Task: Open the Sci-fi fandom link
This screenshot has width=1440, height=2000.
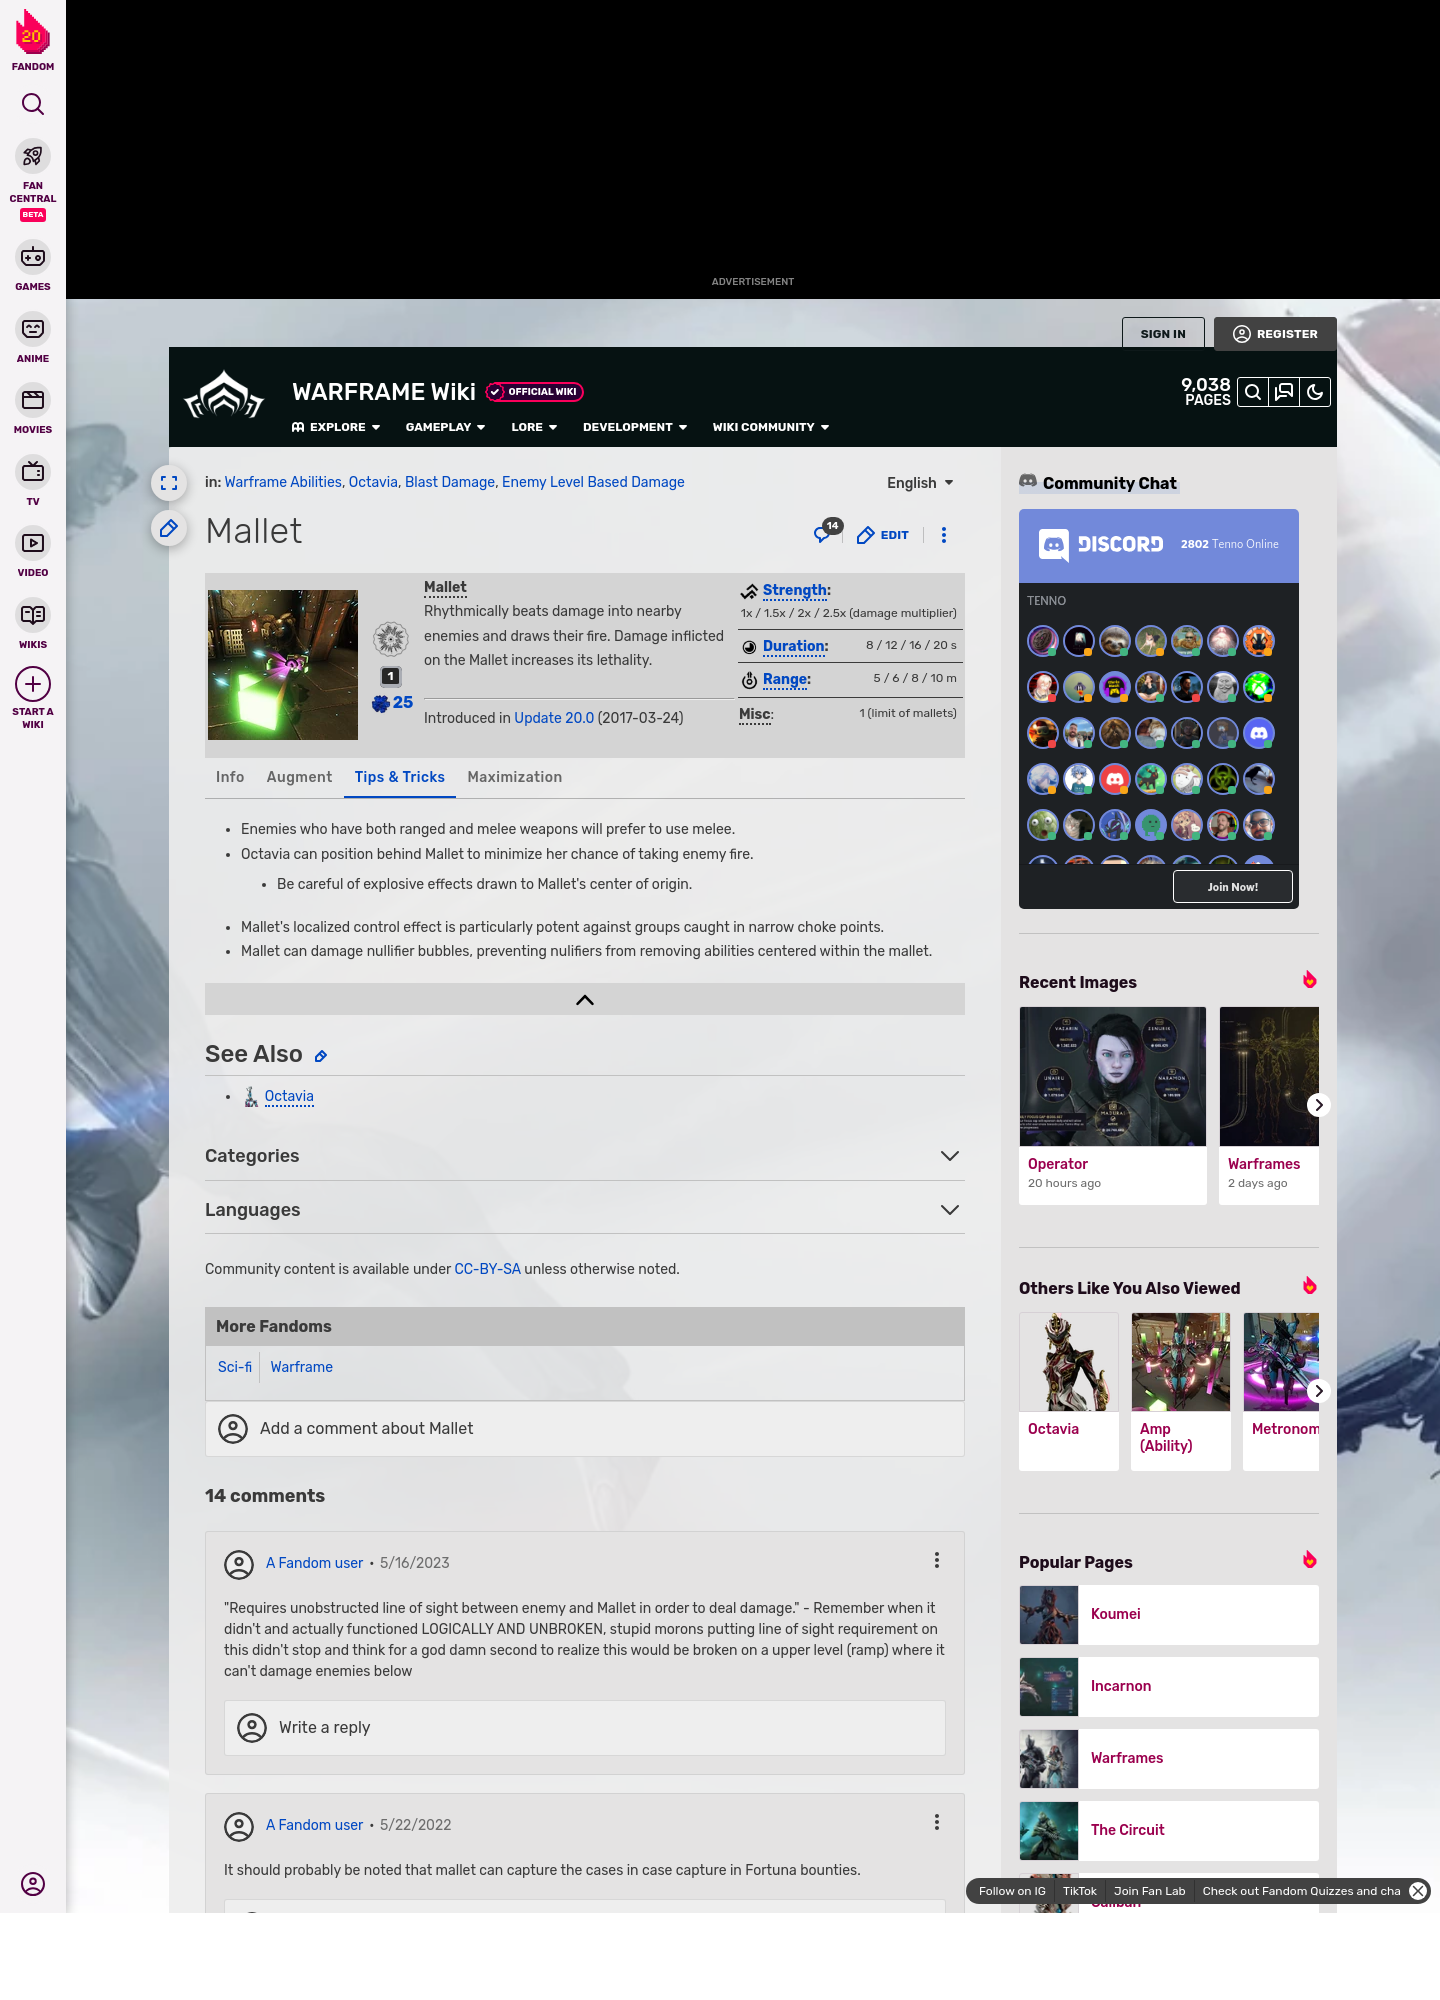Action: click(x=235, y=1367)
